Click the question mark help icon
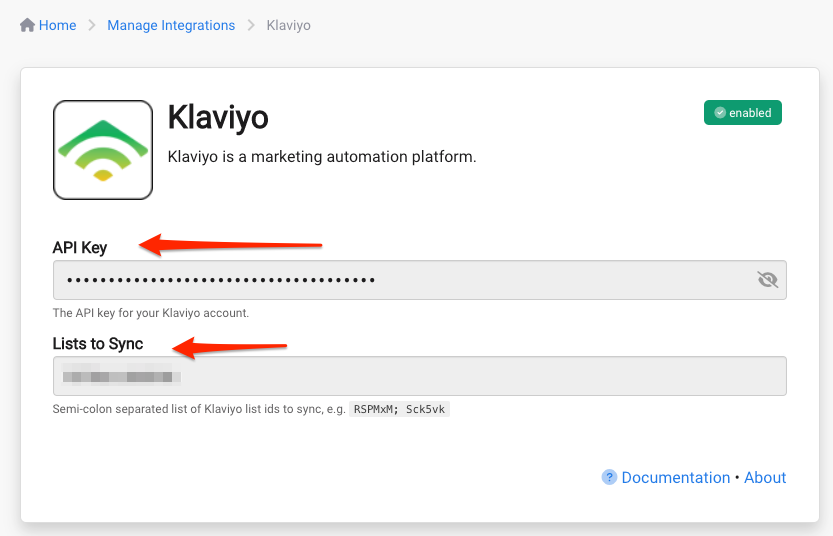Image resolution: width=833 pixels, height=536 pixels. (x=609, y=477)
